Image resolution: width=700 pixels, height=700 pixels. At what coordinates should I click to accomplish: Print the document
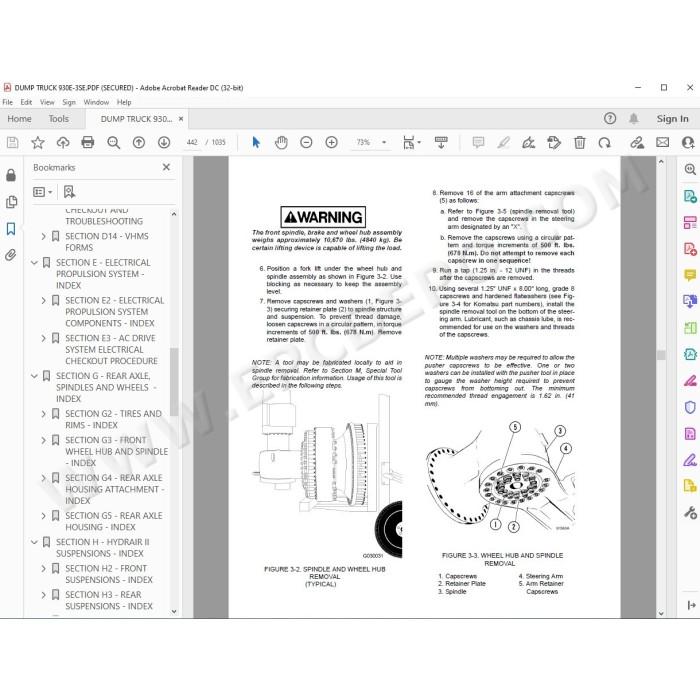[88, 142]
